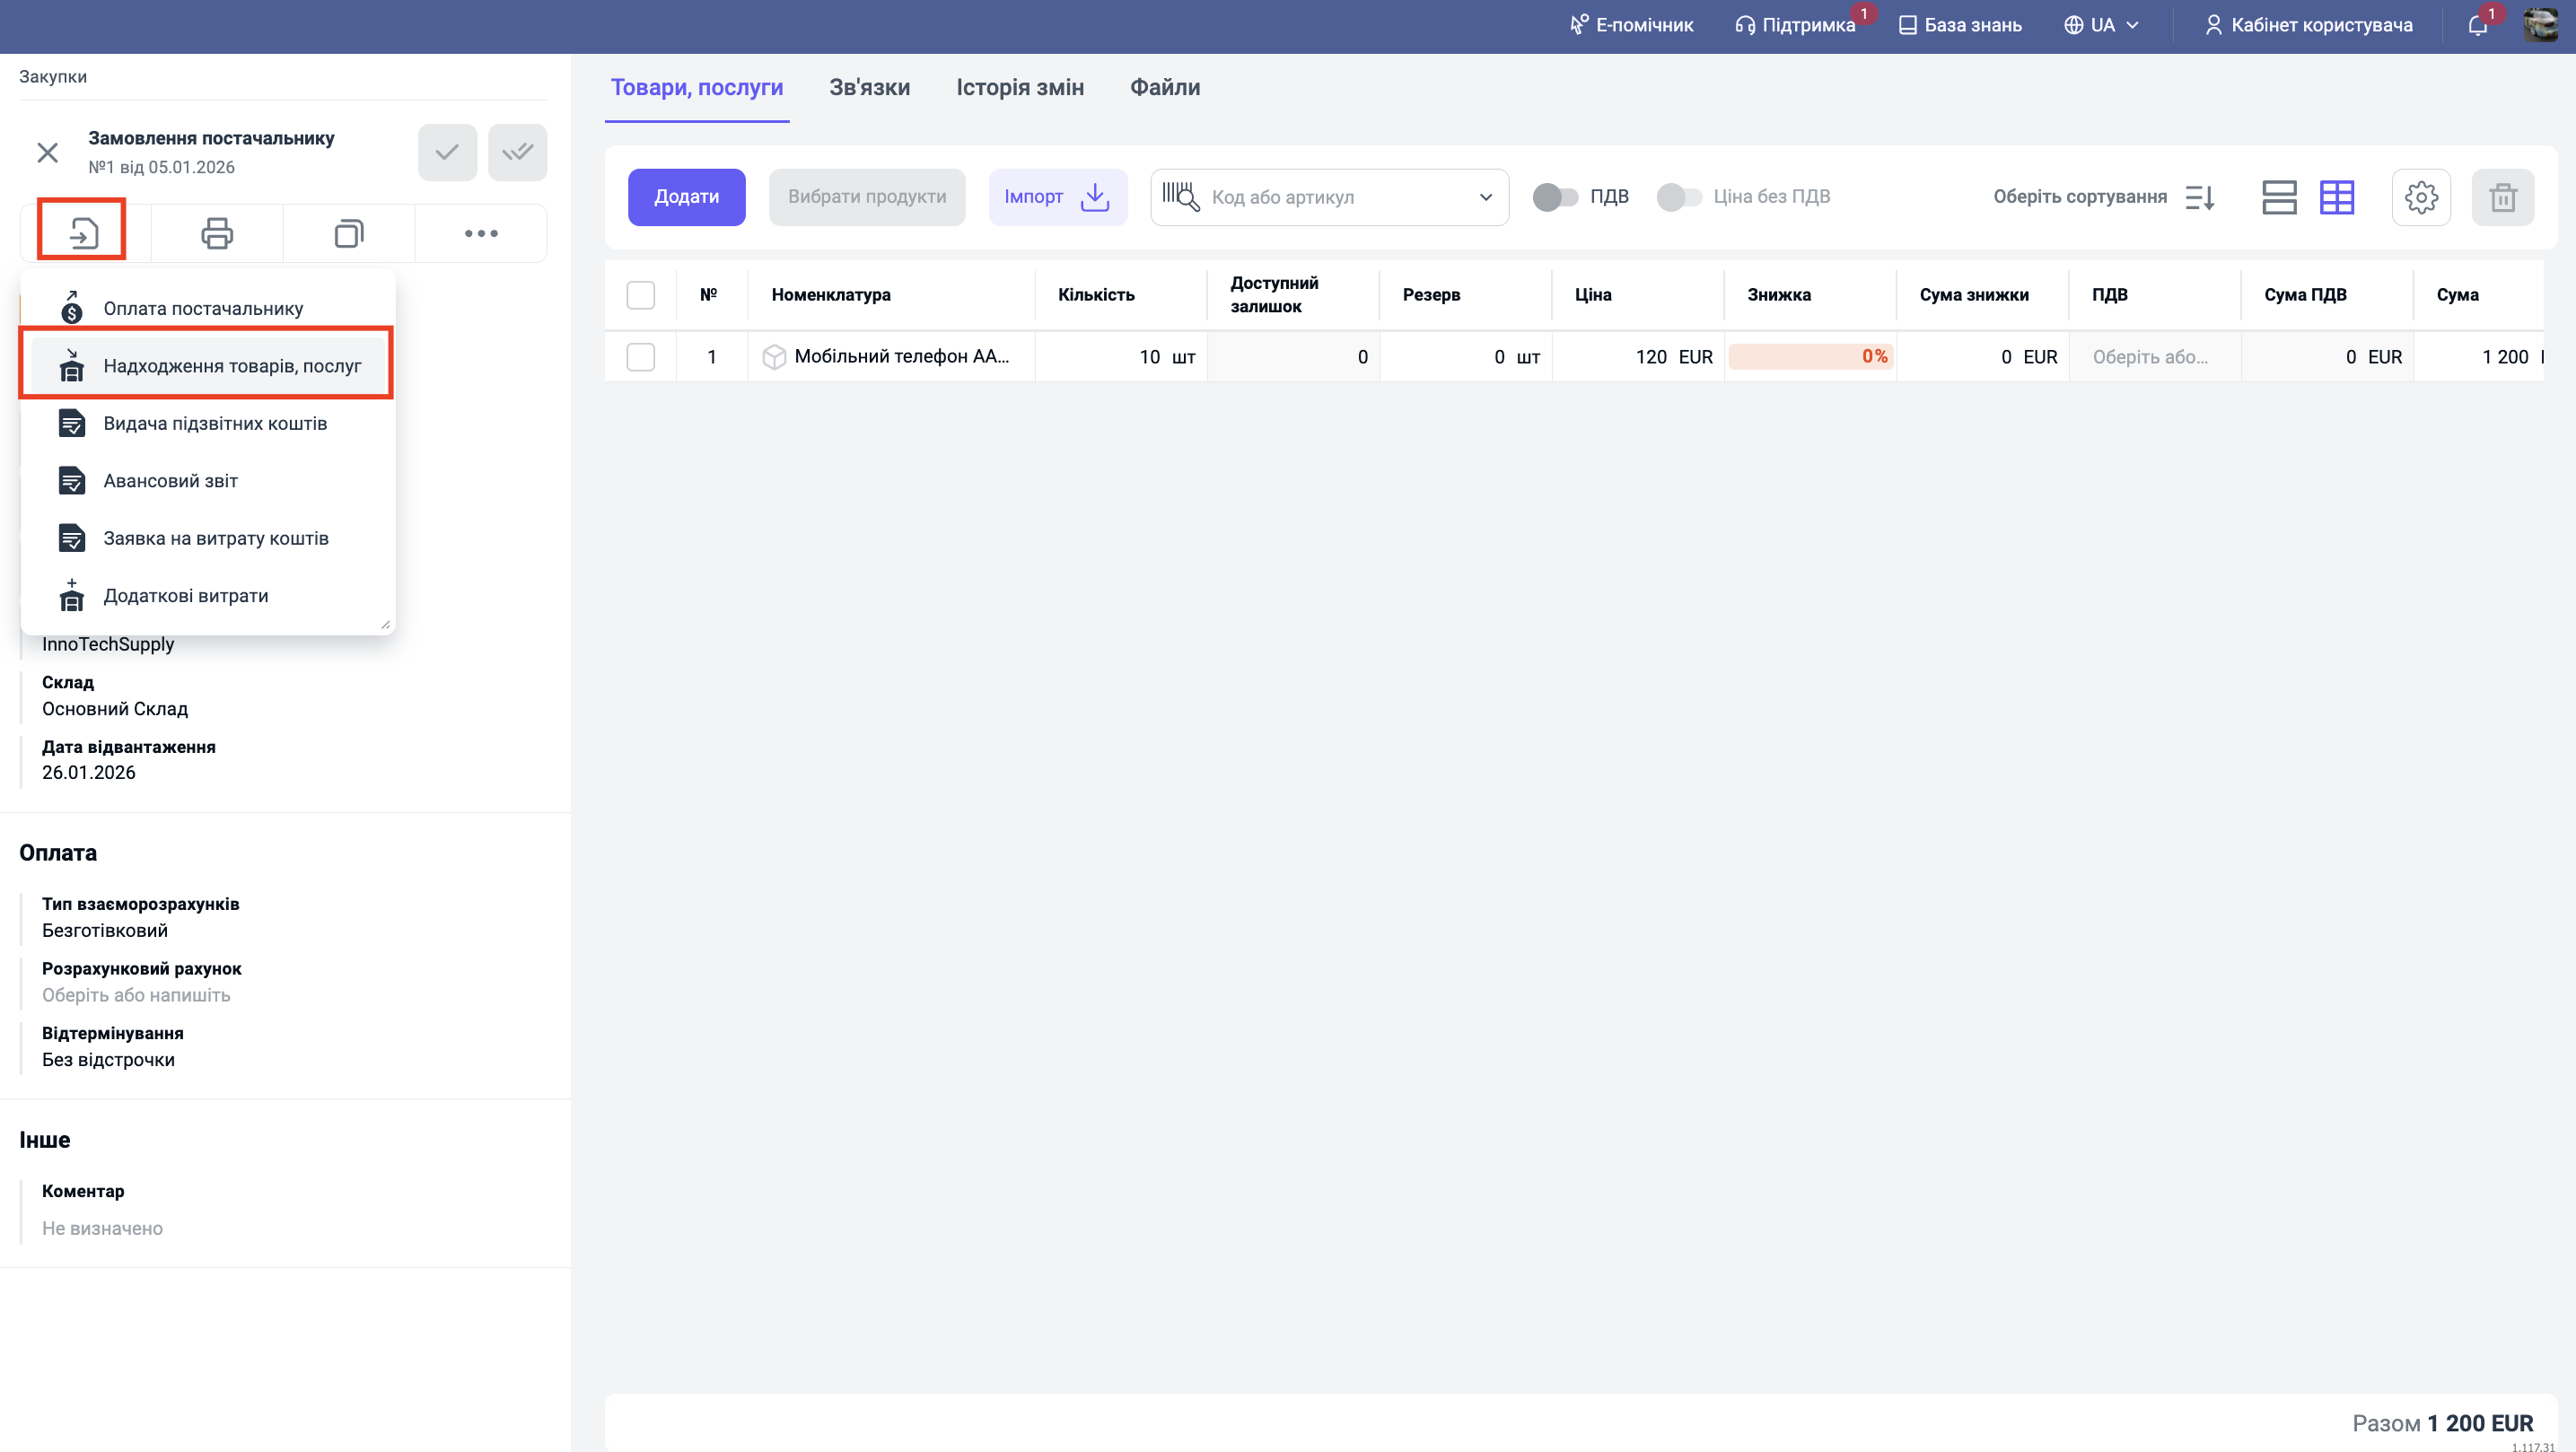Open table settings gear icon
This screenshot has height=1452, width=2576.
point(2420,197)
